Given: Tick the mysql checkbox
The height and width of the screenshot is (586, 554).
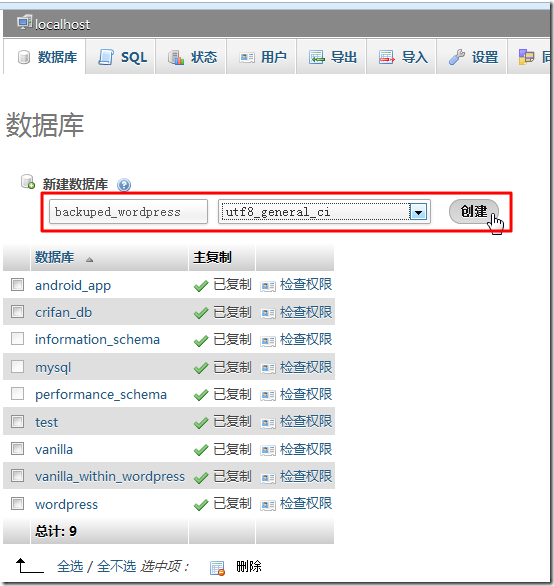Looking at the screenshot, I should tap(18, 367).
